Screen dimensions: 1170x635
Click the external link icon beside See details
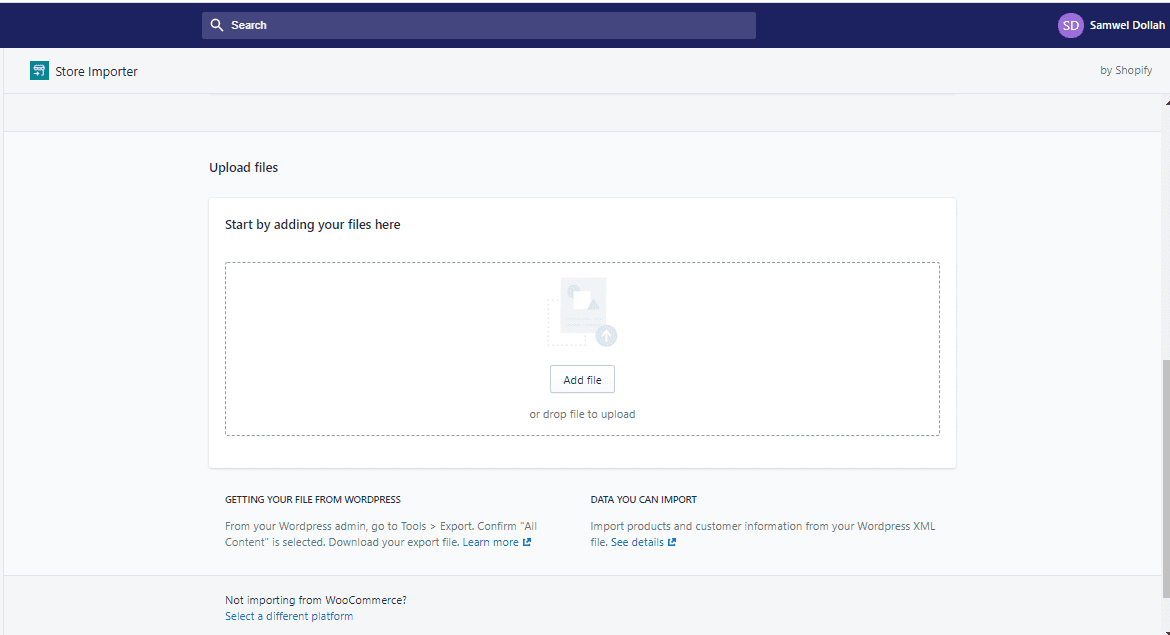coord(672,542)
